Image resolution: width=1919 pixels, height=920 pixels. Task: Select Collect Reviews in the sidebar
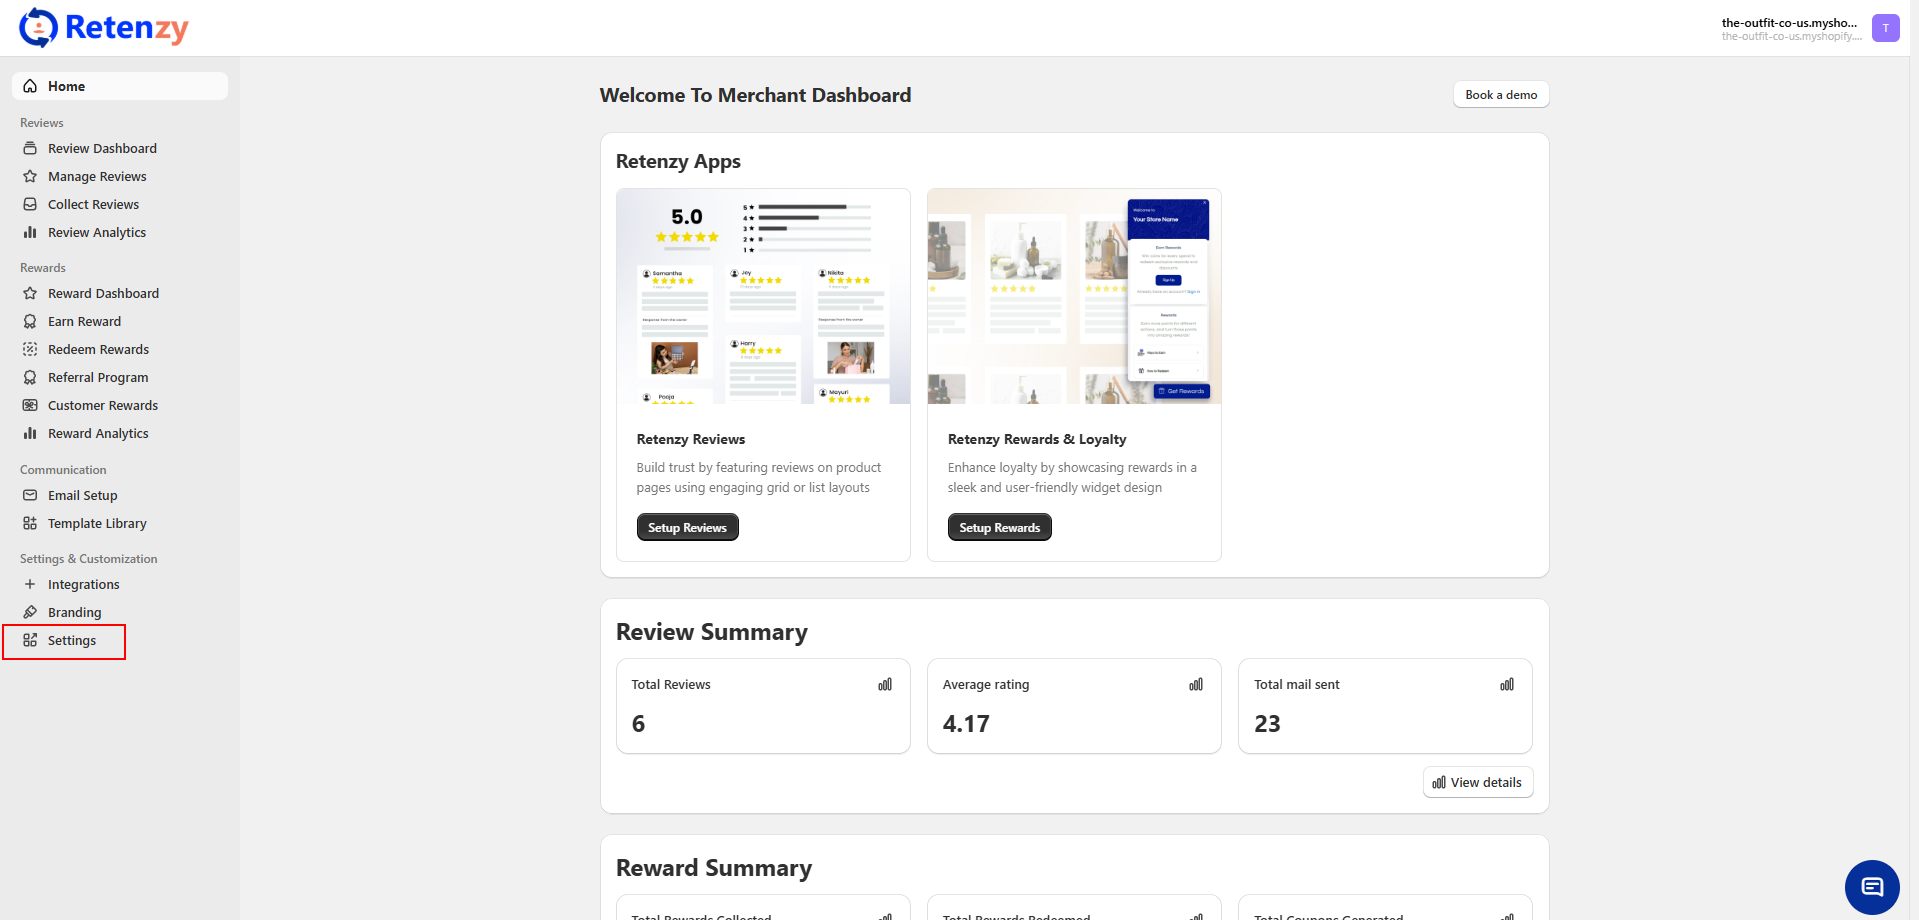pyautogui.click(x=120, y=204)
